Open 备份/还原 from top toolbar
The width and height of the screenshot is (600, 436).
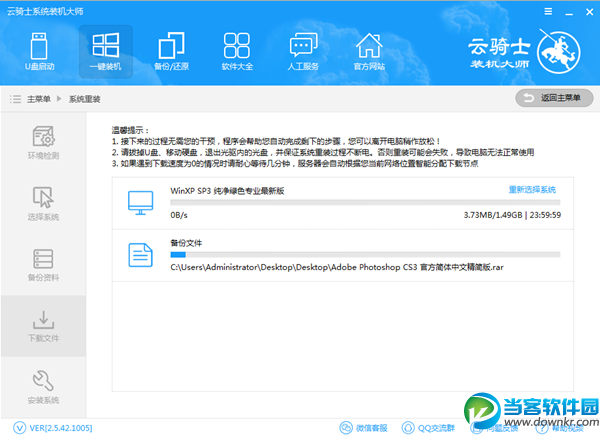[x=171, y=52]
